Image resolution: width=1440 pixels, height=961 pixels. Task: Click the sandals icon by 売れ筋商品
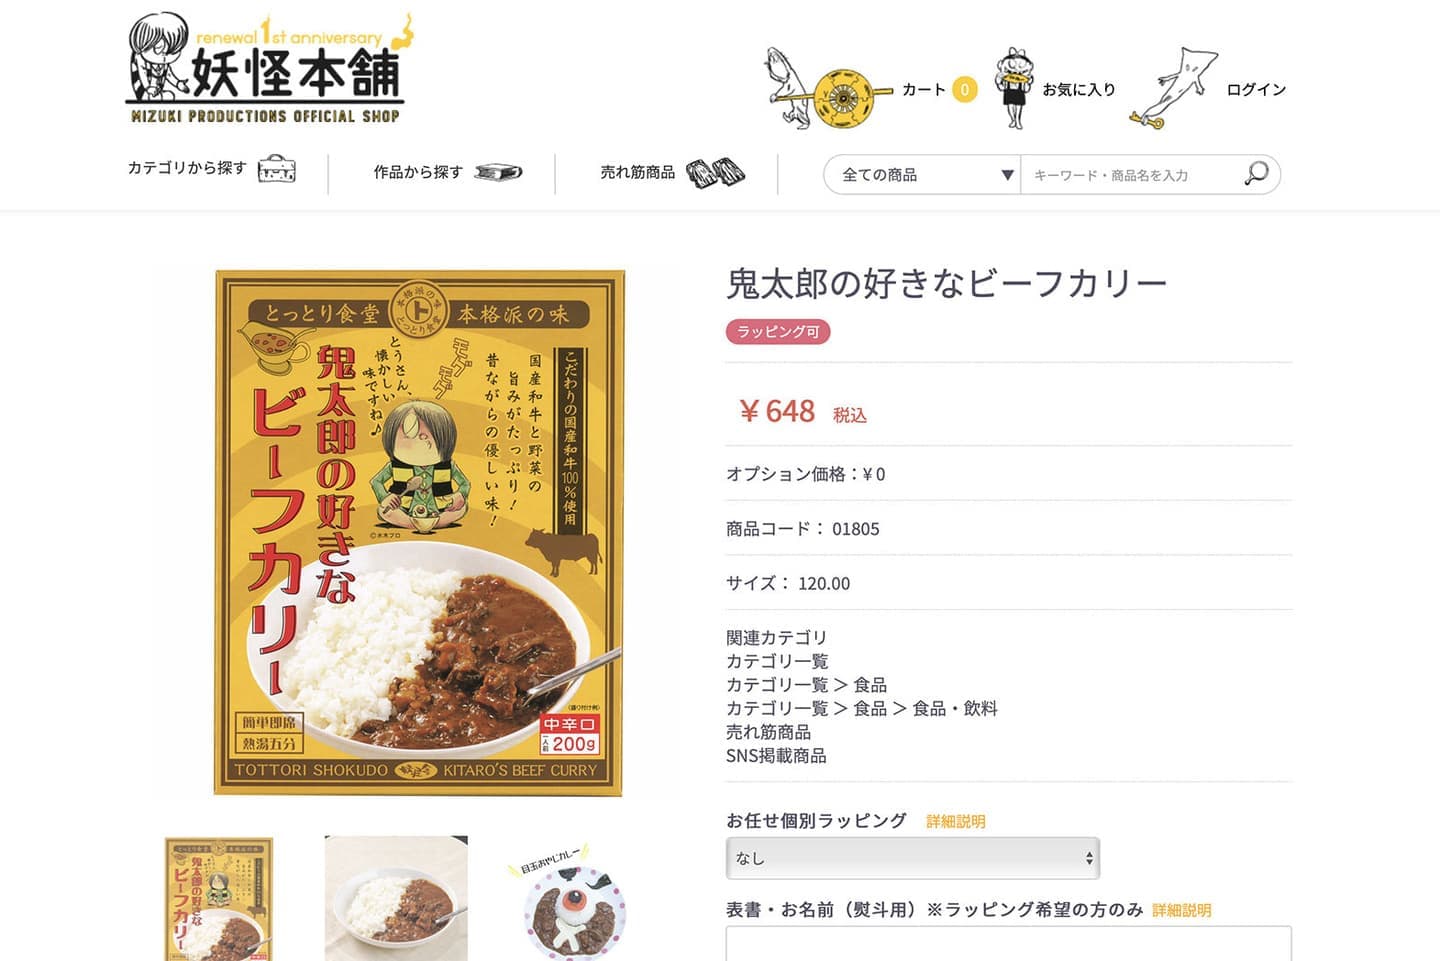pos(715,173)
